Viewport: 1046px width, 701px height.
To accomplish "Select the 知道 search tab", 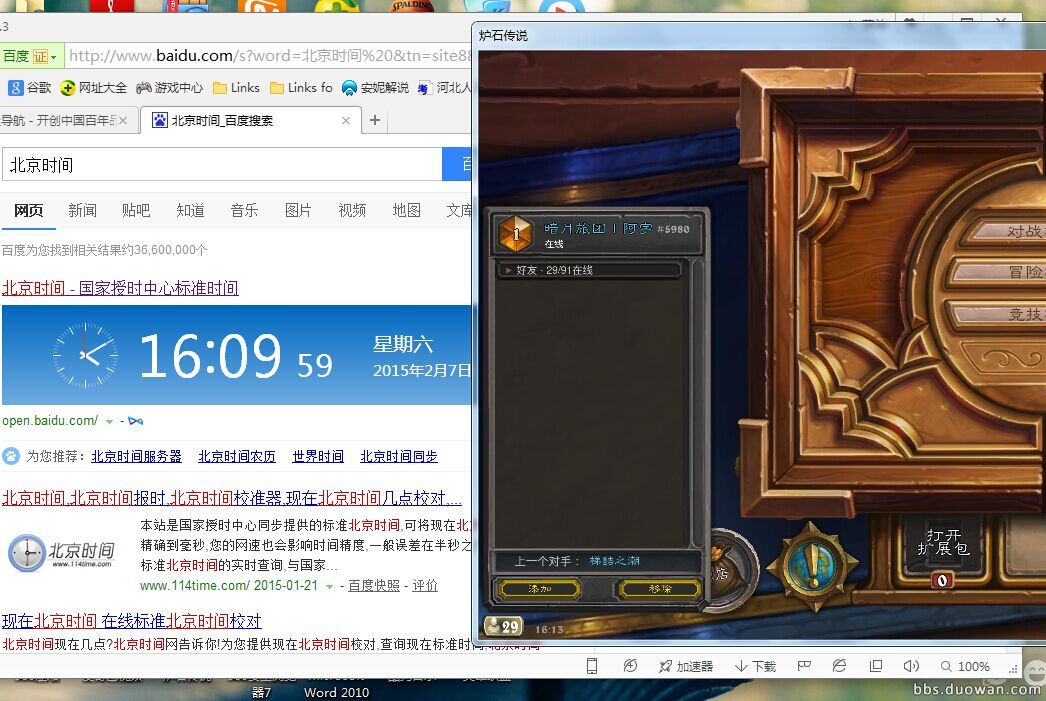I will pos(190,210).
